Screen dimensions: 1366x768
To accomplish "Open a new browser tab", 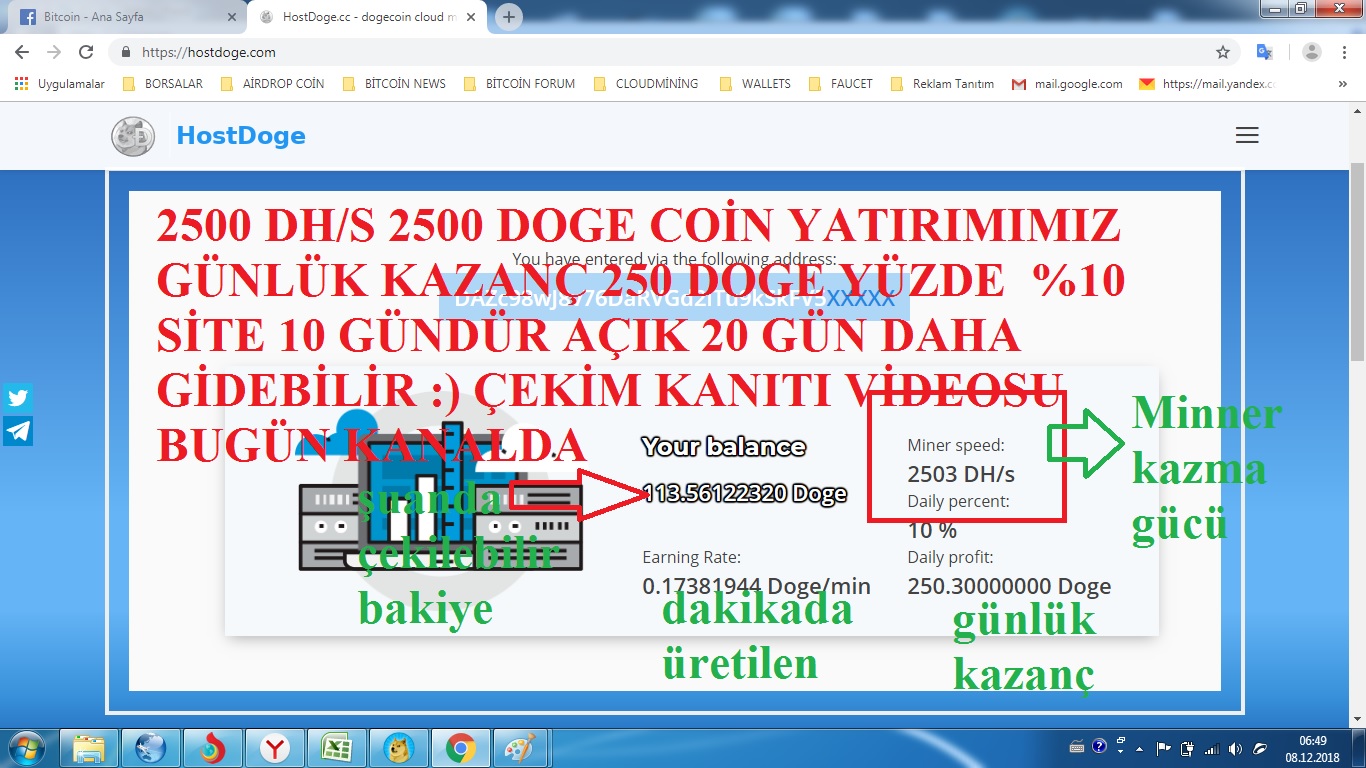I will point(509,17).
